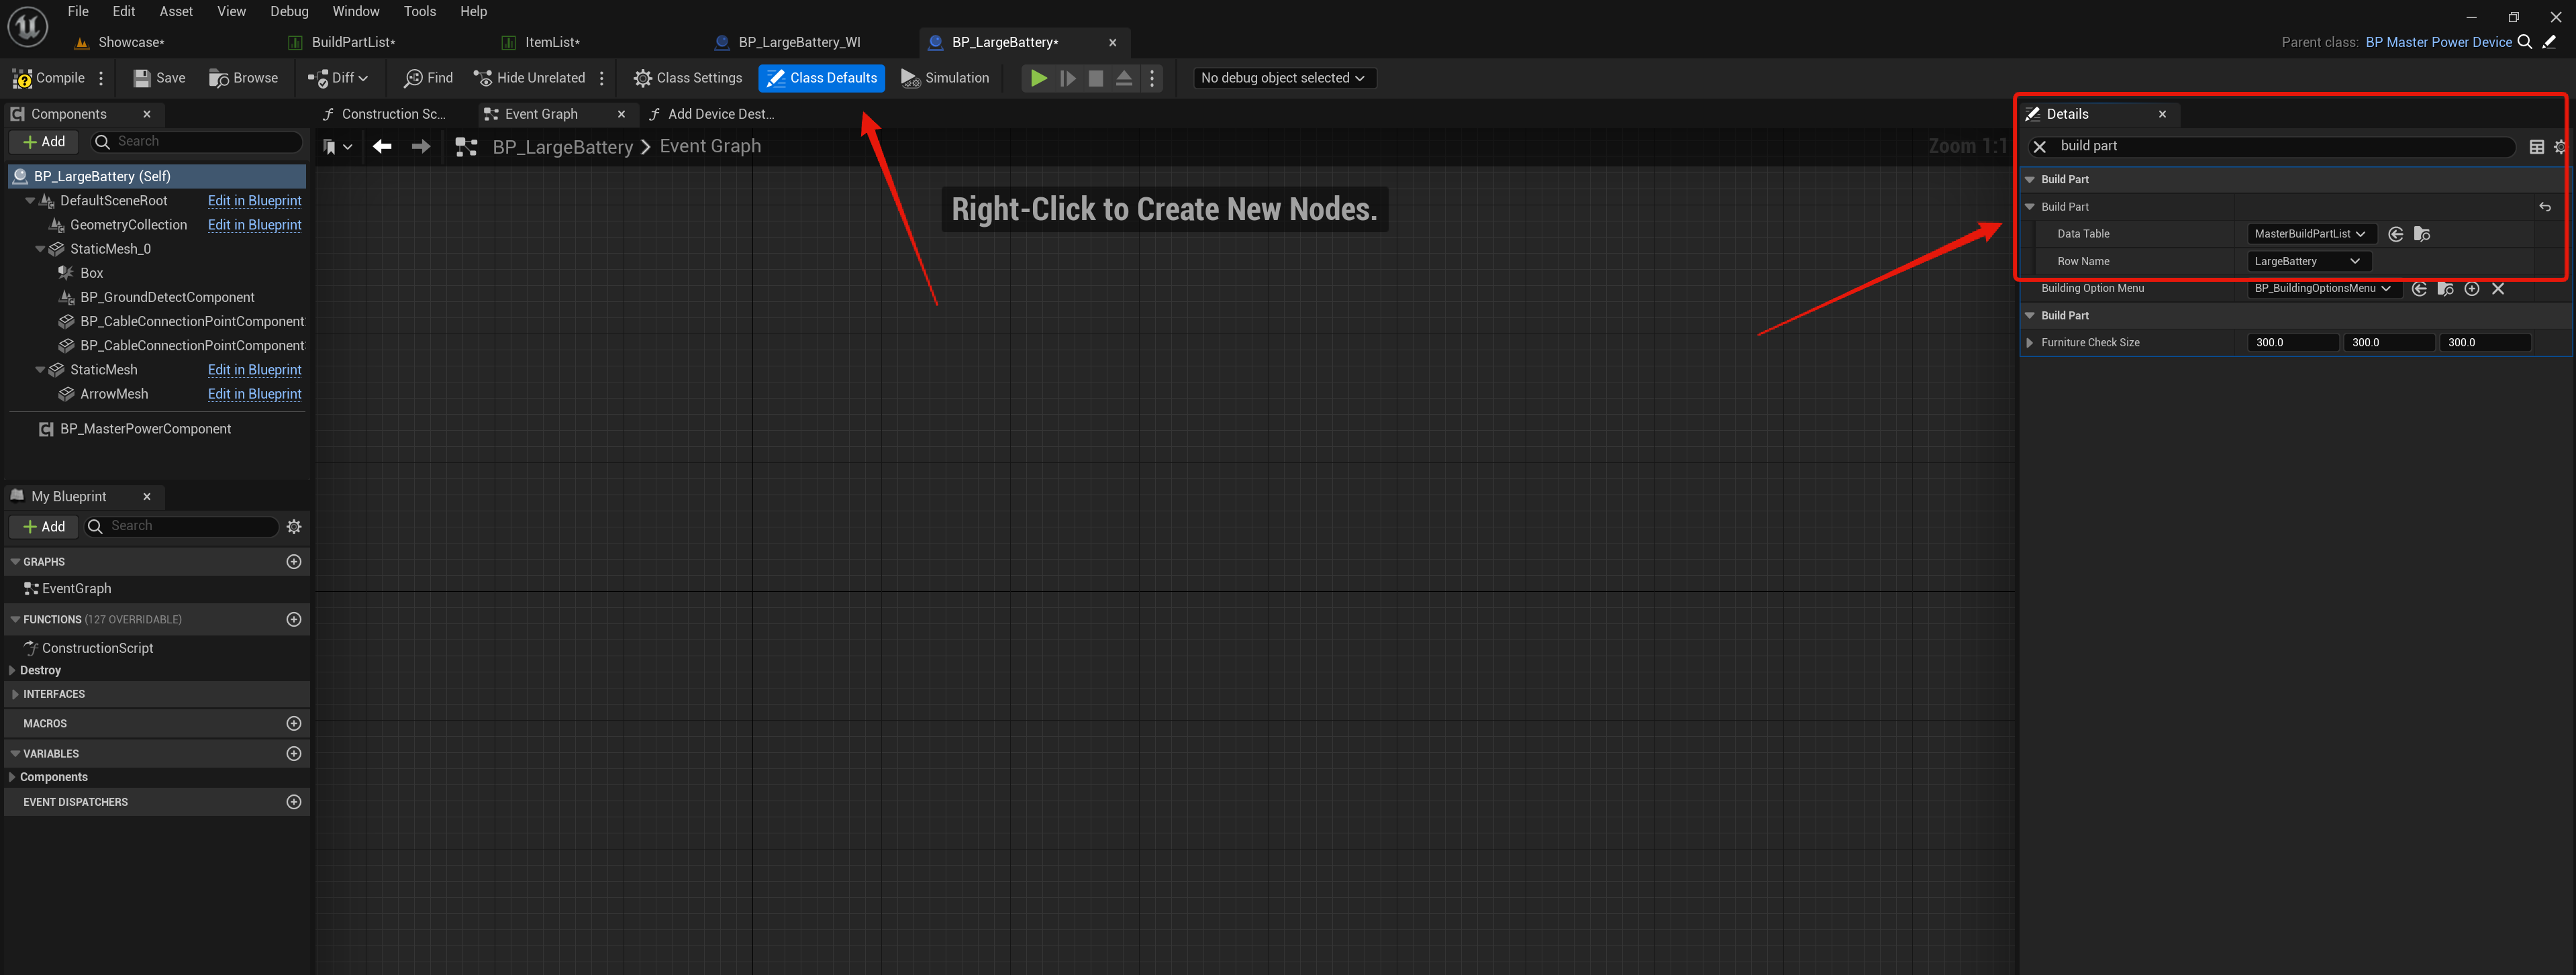Click the Components search field
This screenshot has width=2576, height=975.
tap(205, 142)
